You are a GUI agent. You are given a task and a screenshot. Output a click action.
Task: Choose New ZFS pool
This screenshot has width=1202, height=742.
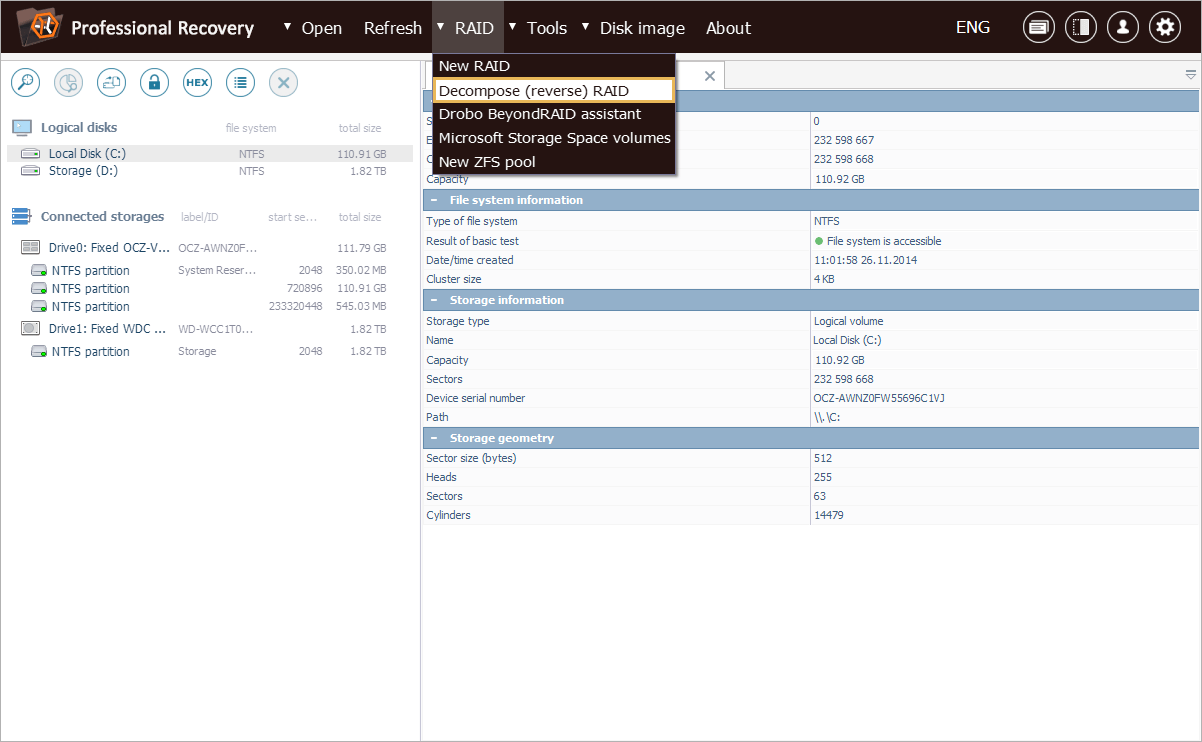click(555, 162)
